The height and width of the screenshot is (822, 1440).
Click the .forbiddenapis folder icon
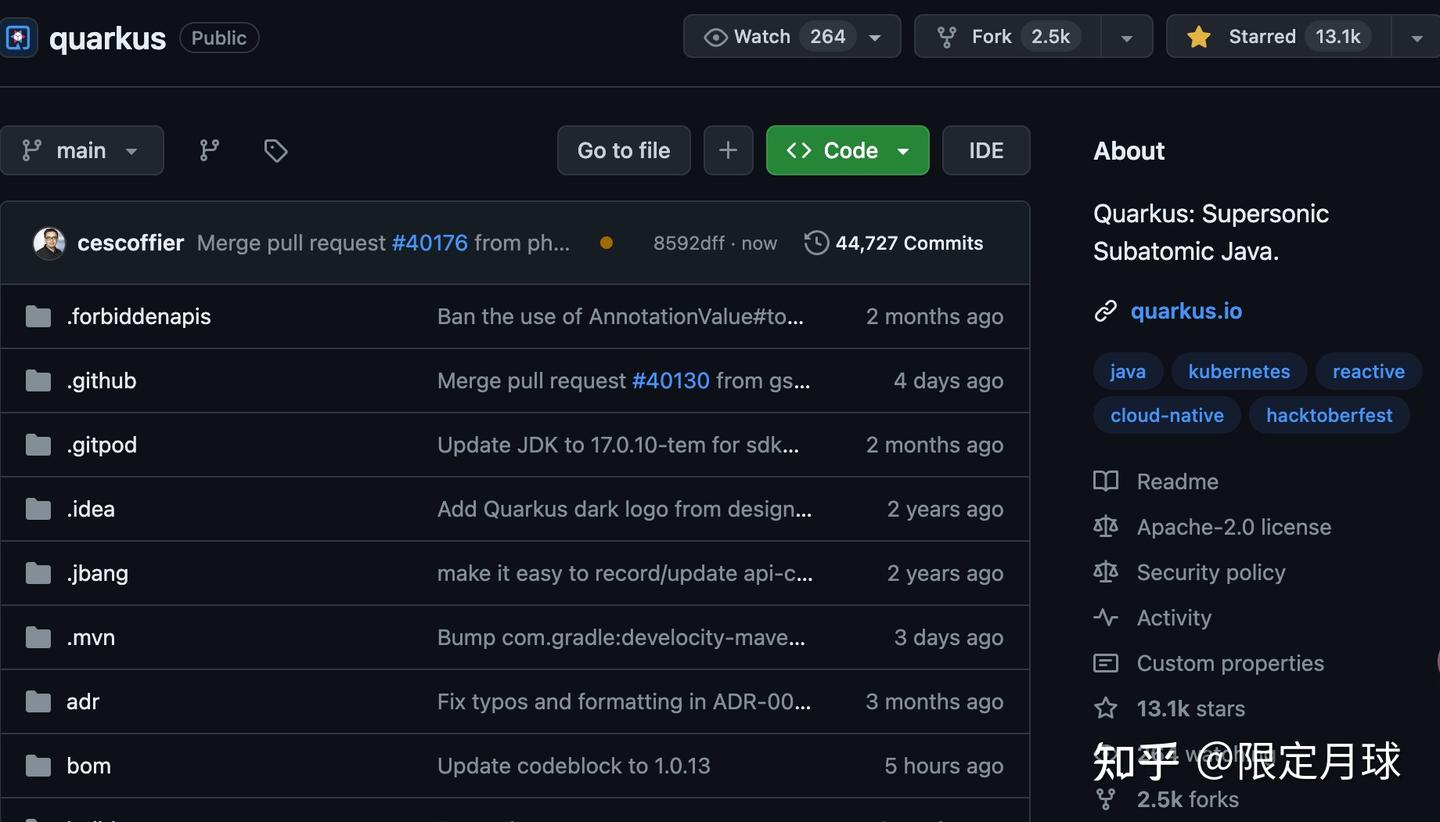[x=38, y=317]
